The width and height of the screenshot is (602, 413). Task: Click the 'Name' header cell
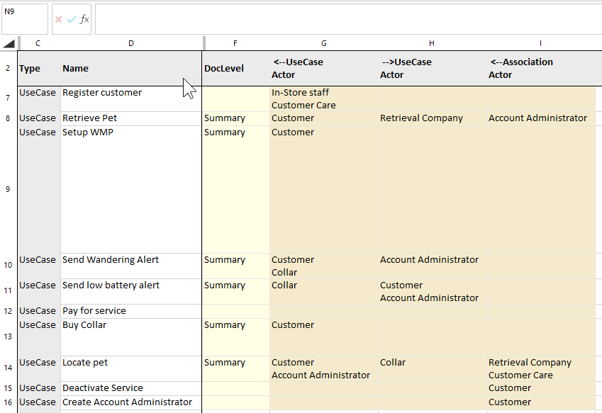pyautogui.click(x=131, y=68)
